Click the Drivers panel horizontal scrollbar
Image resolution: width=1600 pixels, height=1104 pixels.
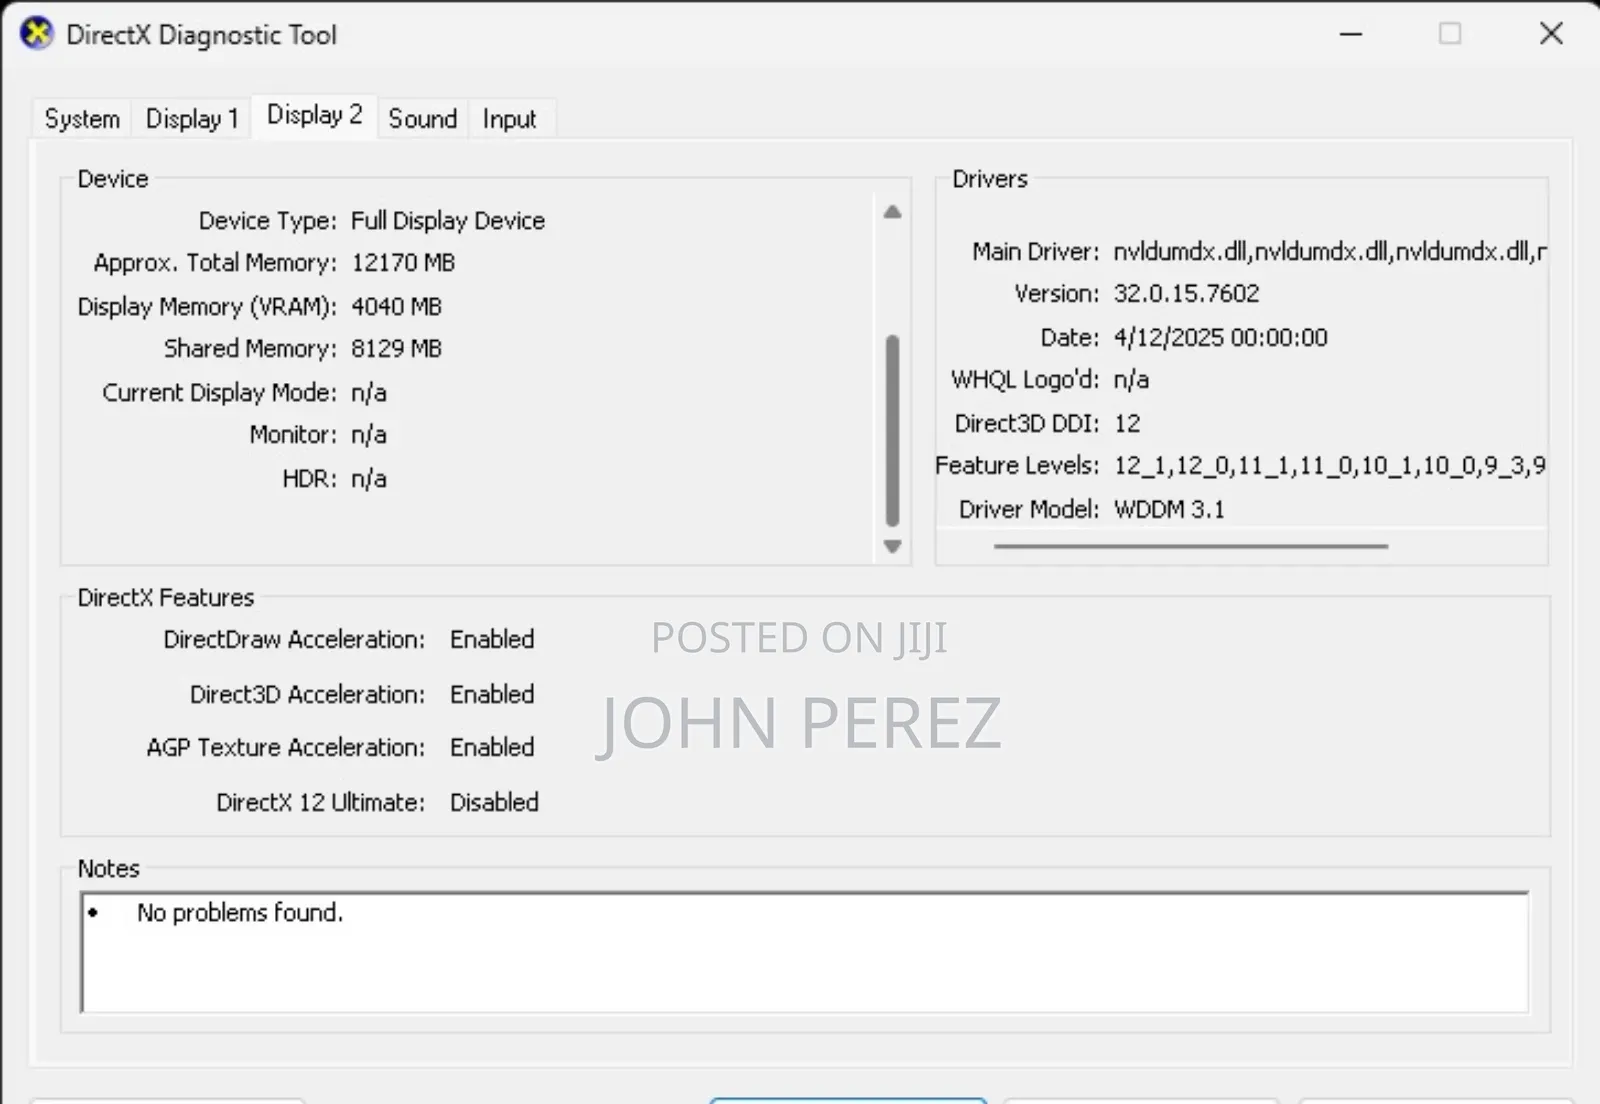point(1190,546)
